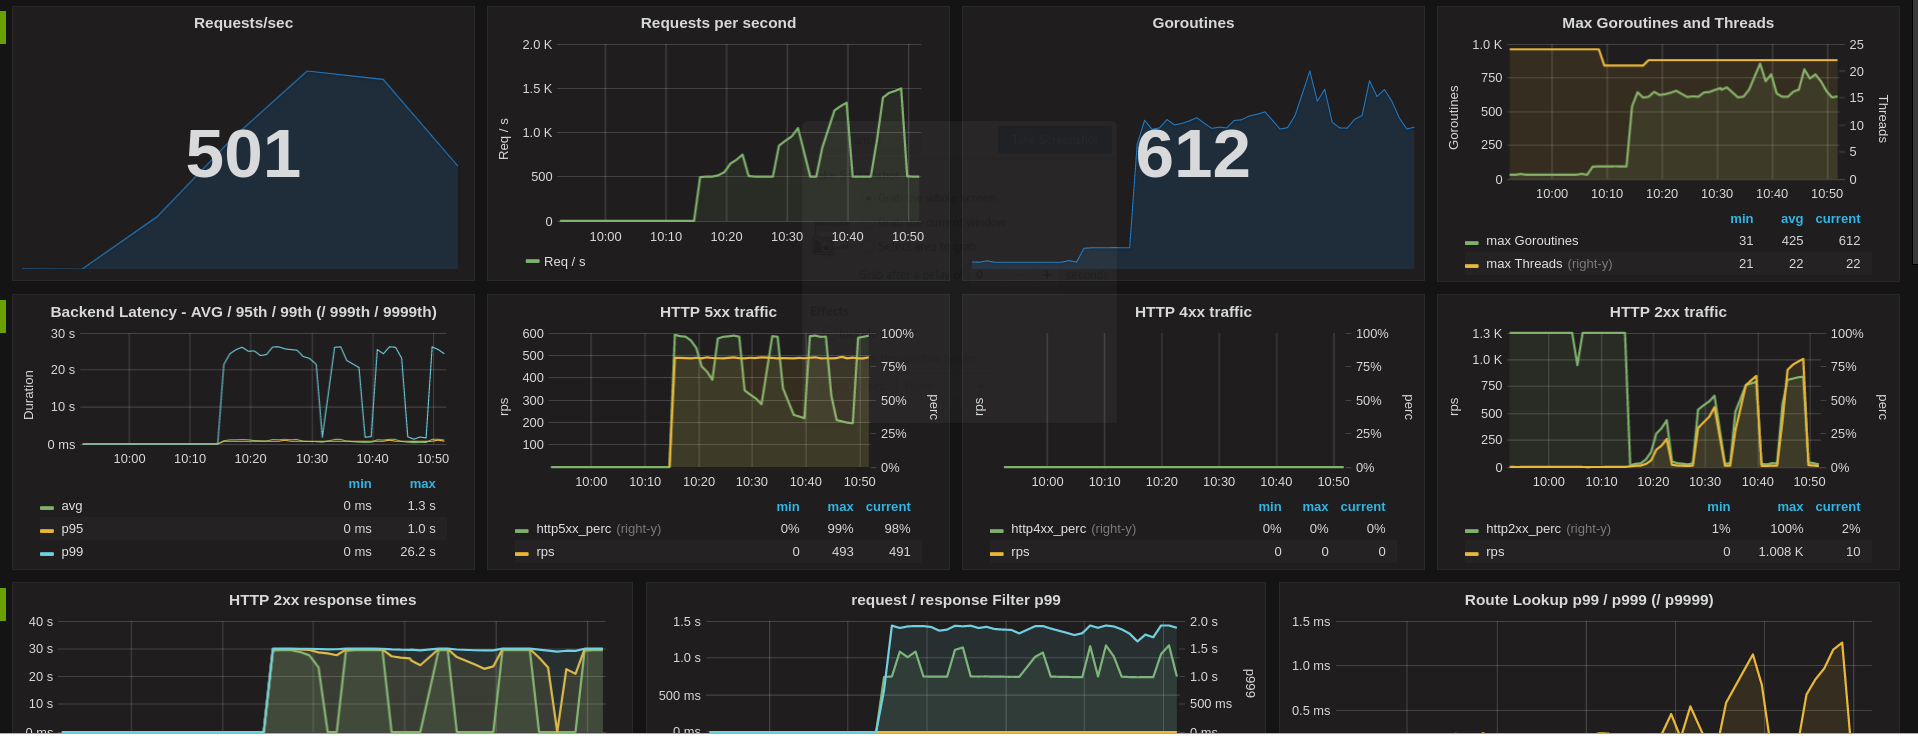Sort HTTP 5xx legend by max column

[x=840, y=507]
